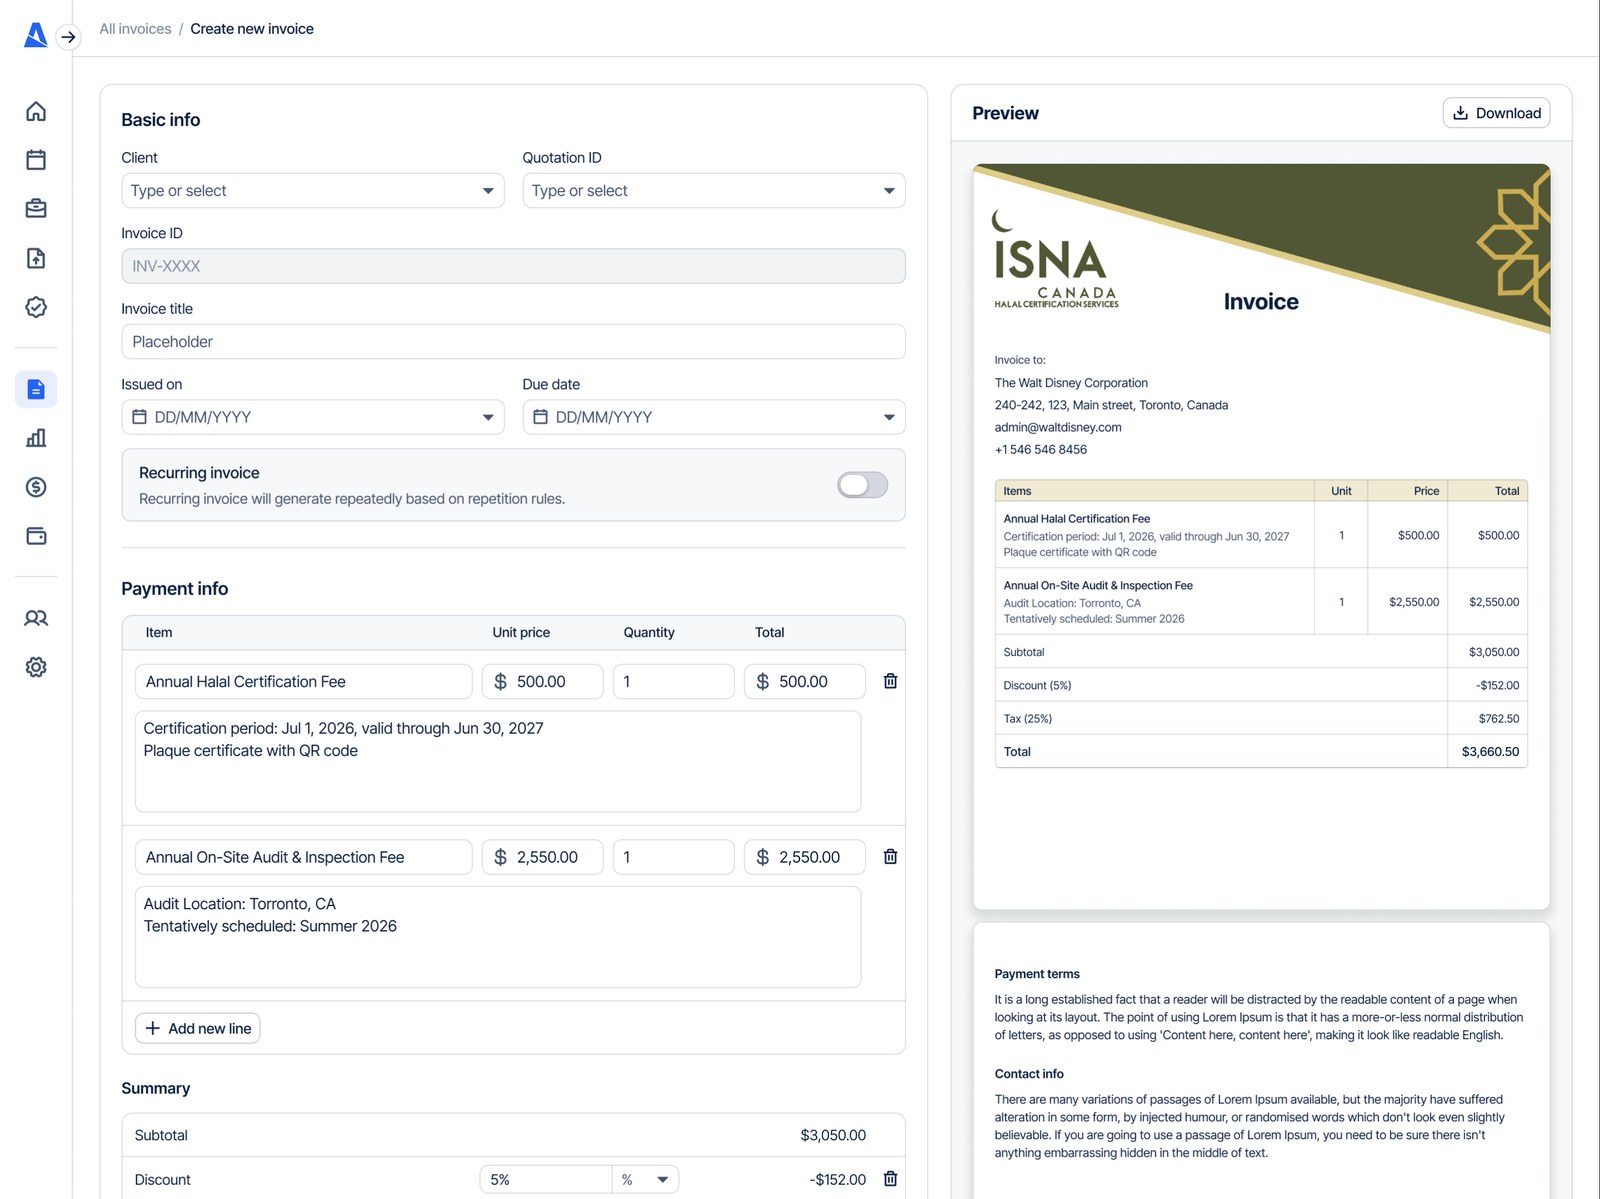Delete the Annual On-Site Audit line
1600x1199 pixels.
[x=890, y=857]
